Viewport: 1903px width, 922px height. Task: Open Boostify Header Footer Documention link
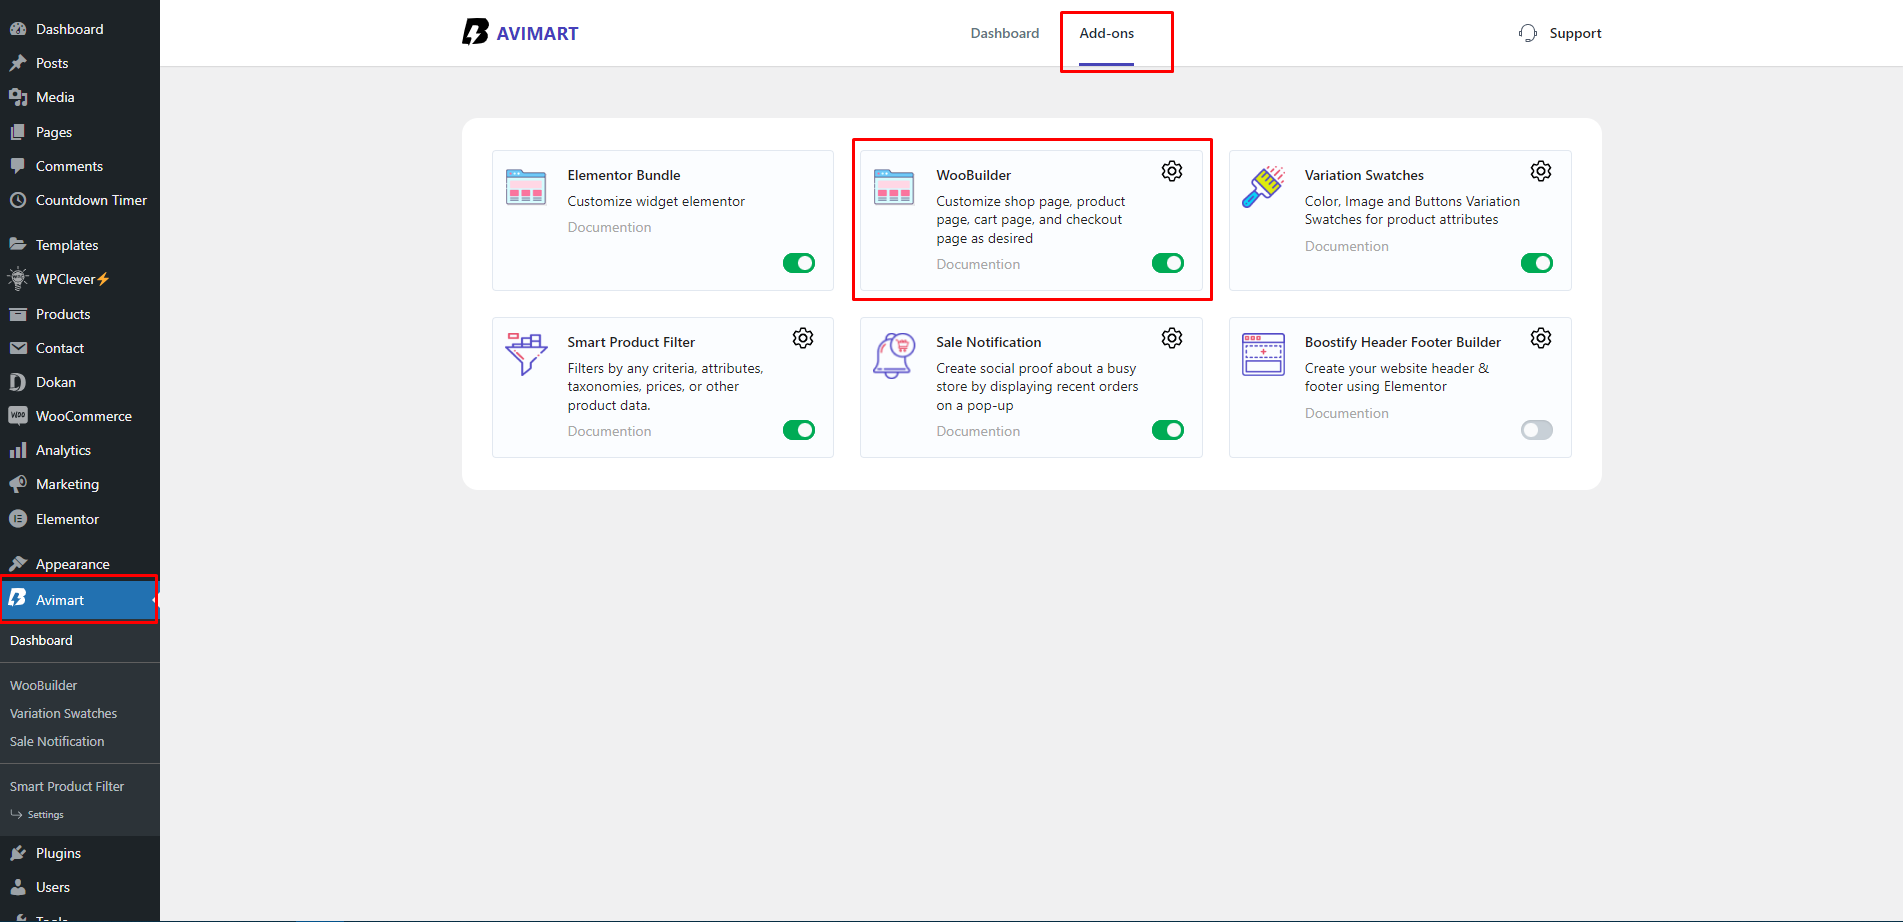[x=1346, y=413]
